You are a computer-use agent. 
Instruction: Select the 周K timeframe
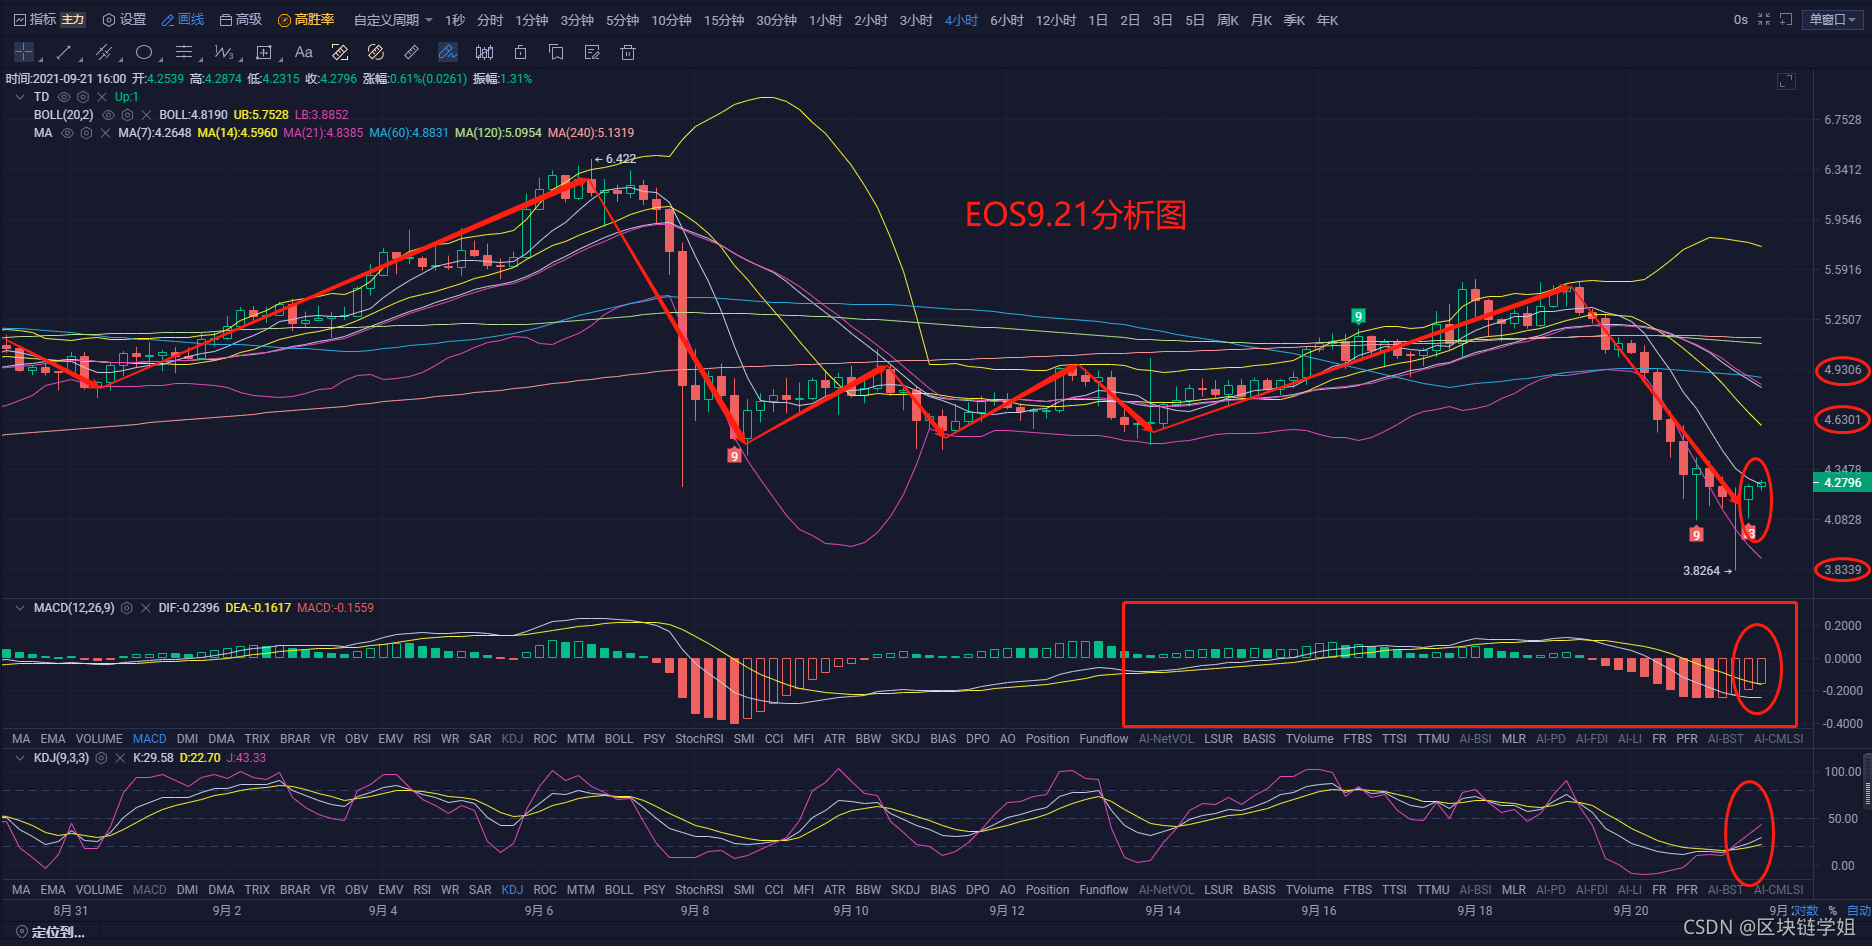1228,20
